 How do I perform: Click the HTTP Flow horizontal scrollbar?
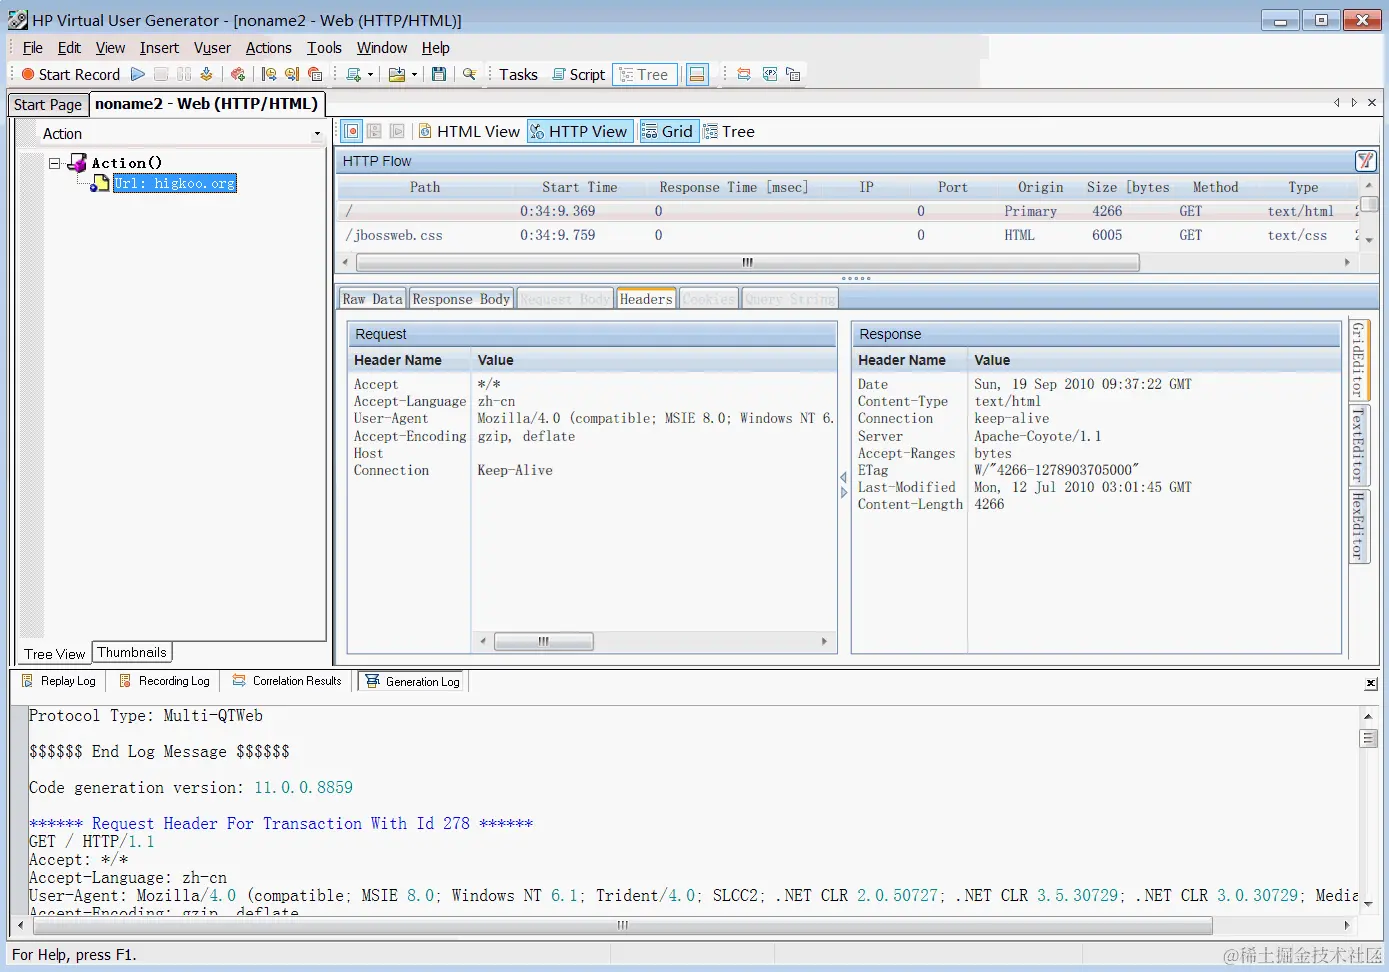(747, 262)
